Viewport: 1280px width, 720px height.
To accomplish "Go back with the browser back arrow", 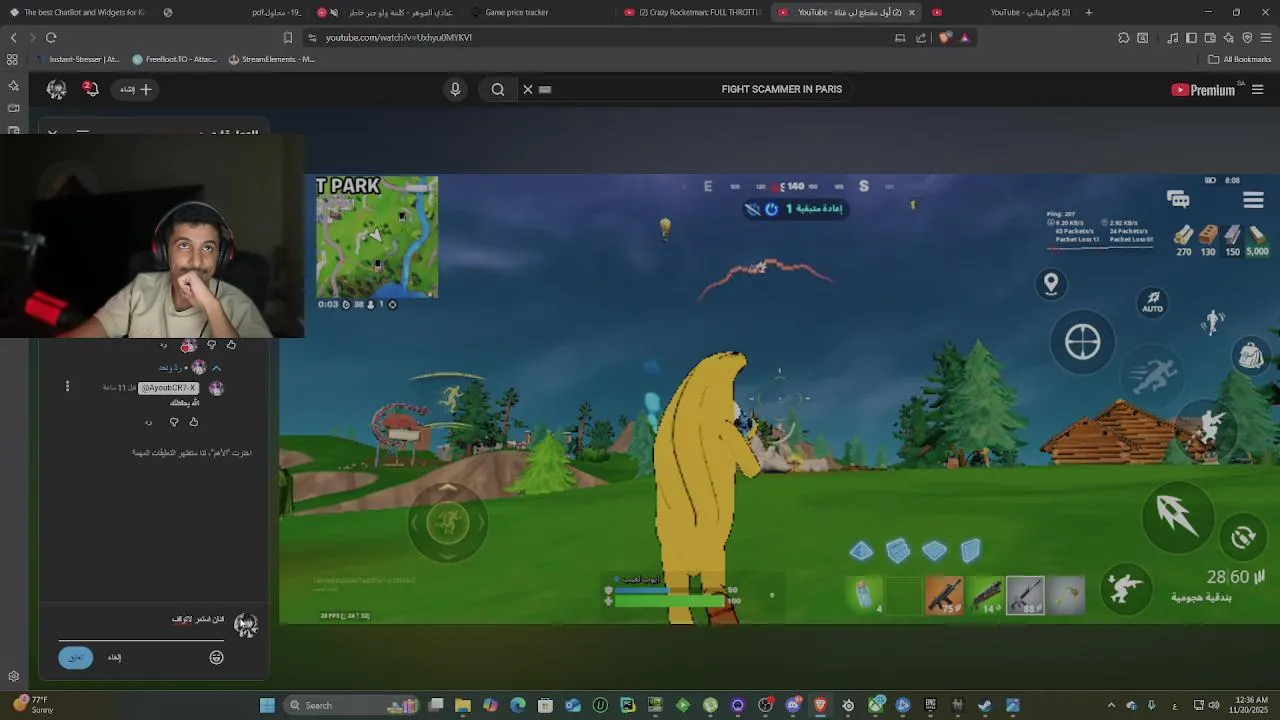I will click(13, 37).
